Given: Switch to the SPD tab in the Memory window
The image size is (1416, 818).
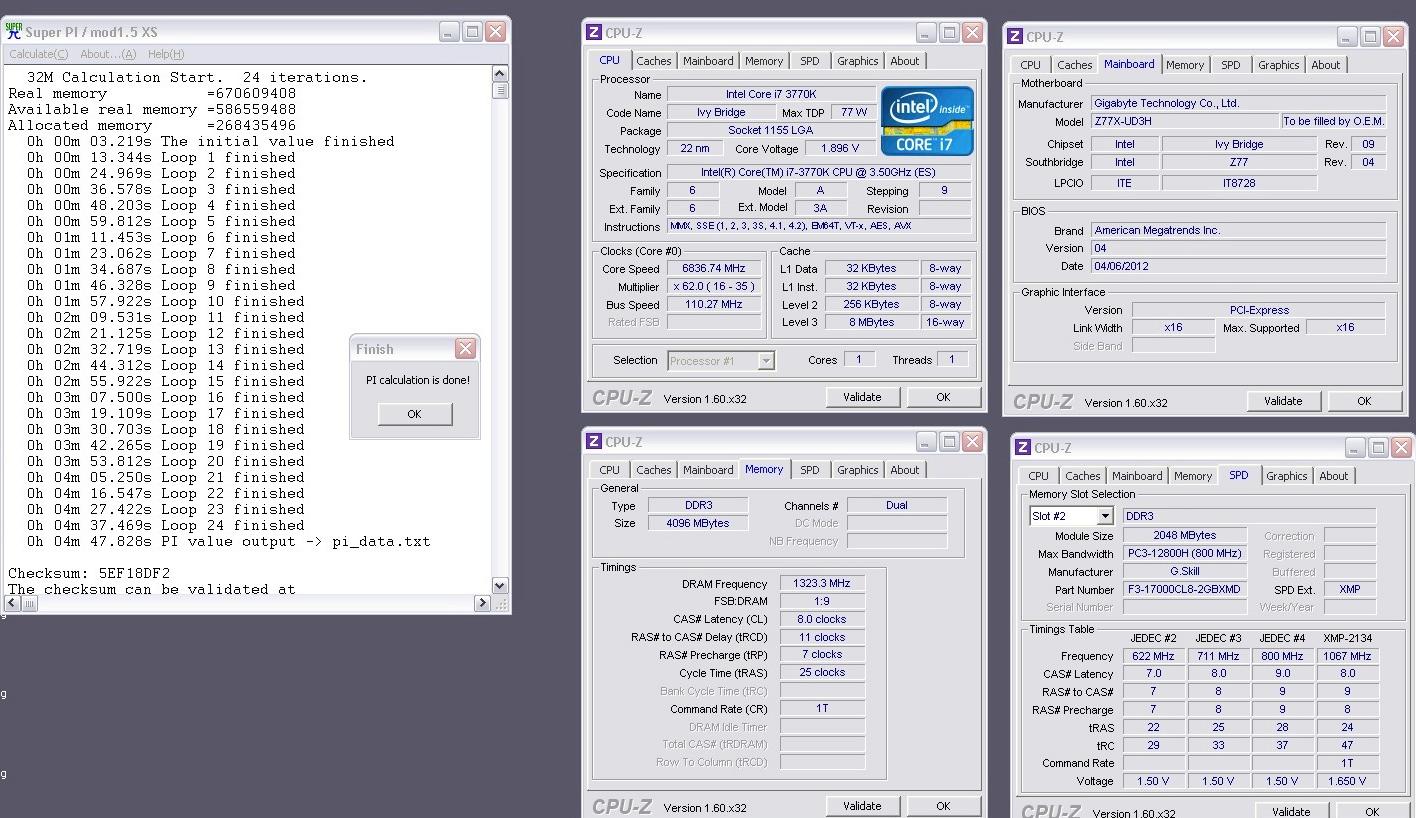Looking at the screenshot, I should point(810,470).
